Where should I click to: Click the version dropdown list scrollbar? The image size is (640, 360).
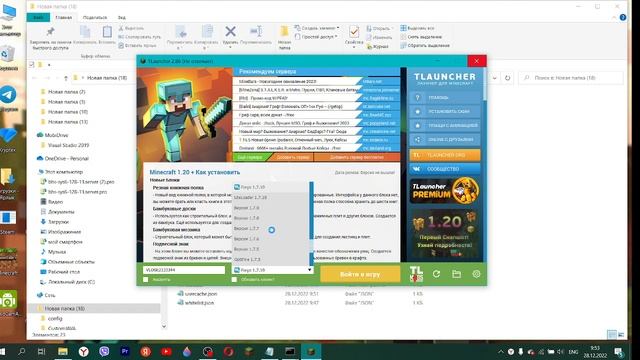coord(311,223)
